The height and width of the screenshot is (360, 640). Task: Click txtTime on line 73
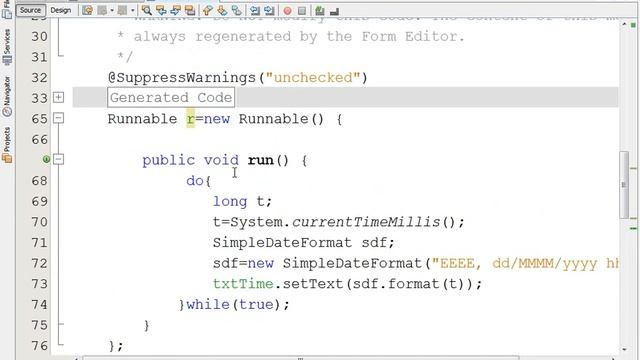(243, 284)
